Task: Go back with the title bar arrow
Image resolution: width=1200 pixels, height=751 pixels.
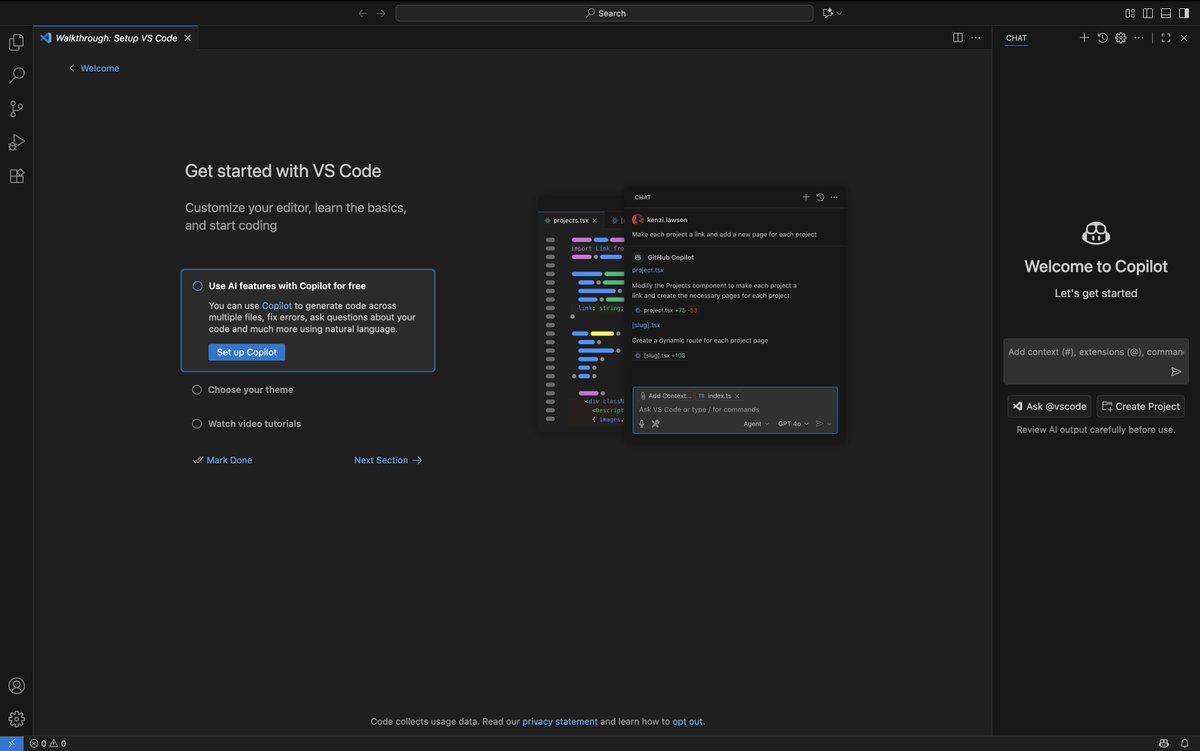Action: coord(363,13)
